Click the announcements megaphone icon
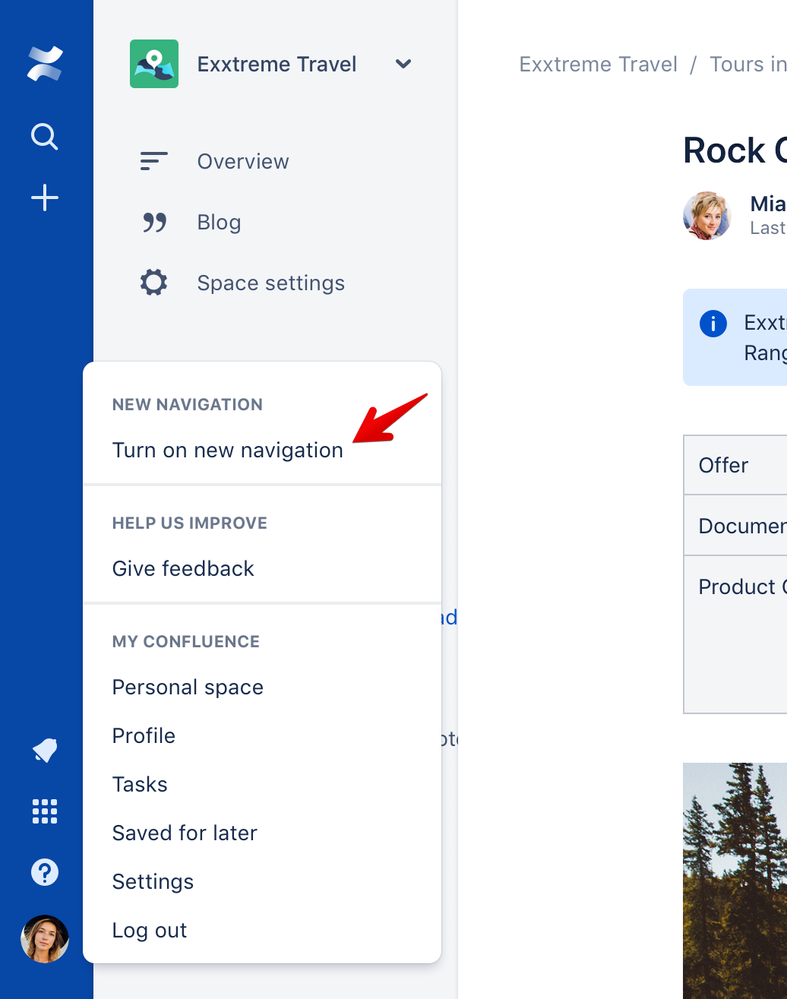 coord(44,751)
